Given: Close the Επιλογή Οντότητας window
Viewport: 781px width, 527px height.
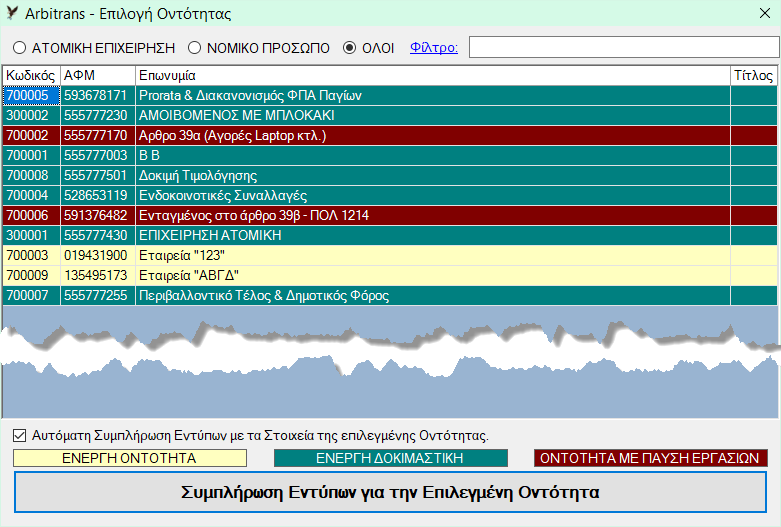Looking at the screenshot, I should tap(765, 13).
